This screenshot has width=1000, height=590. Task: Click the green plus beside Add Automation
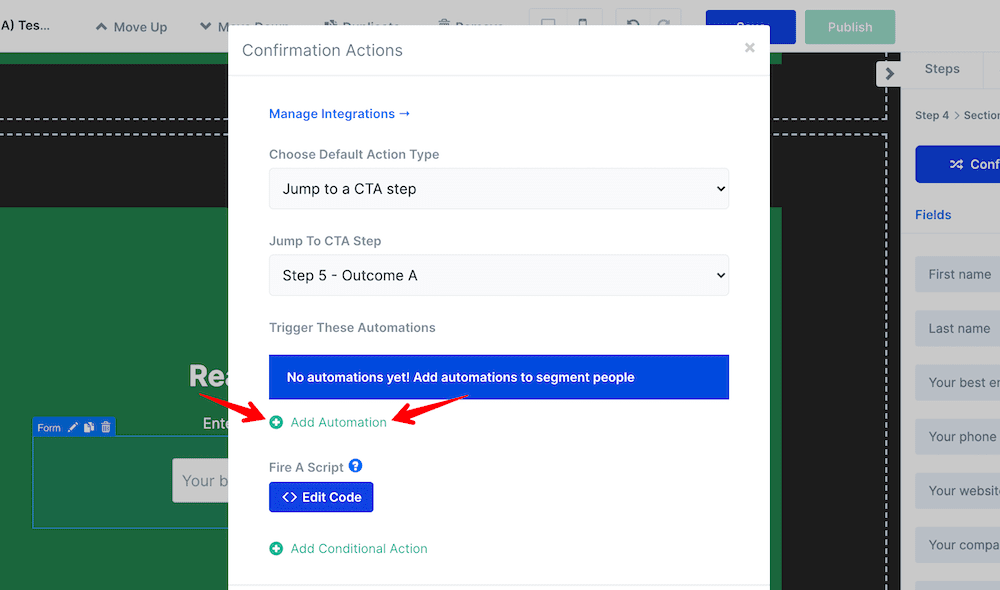277,422
